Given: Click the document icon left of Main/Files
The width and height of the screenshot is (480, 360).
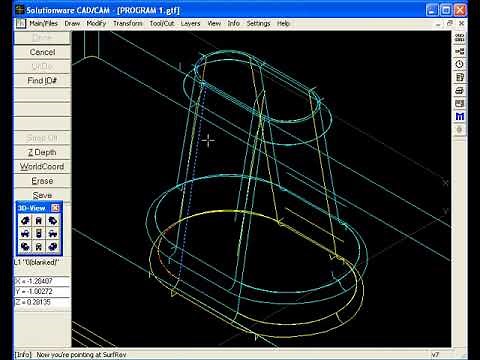Looking at the screenshot, I should tap(21, 23).
